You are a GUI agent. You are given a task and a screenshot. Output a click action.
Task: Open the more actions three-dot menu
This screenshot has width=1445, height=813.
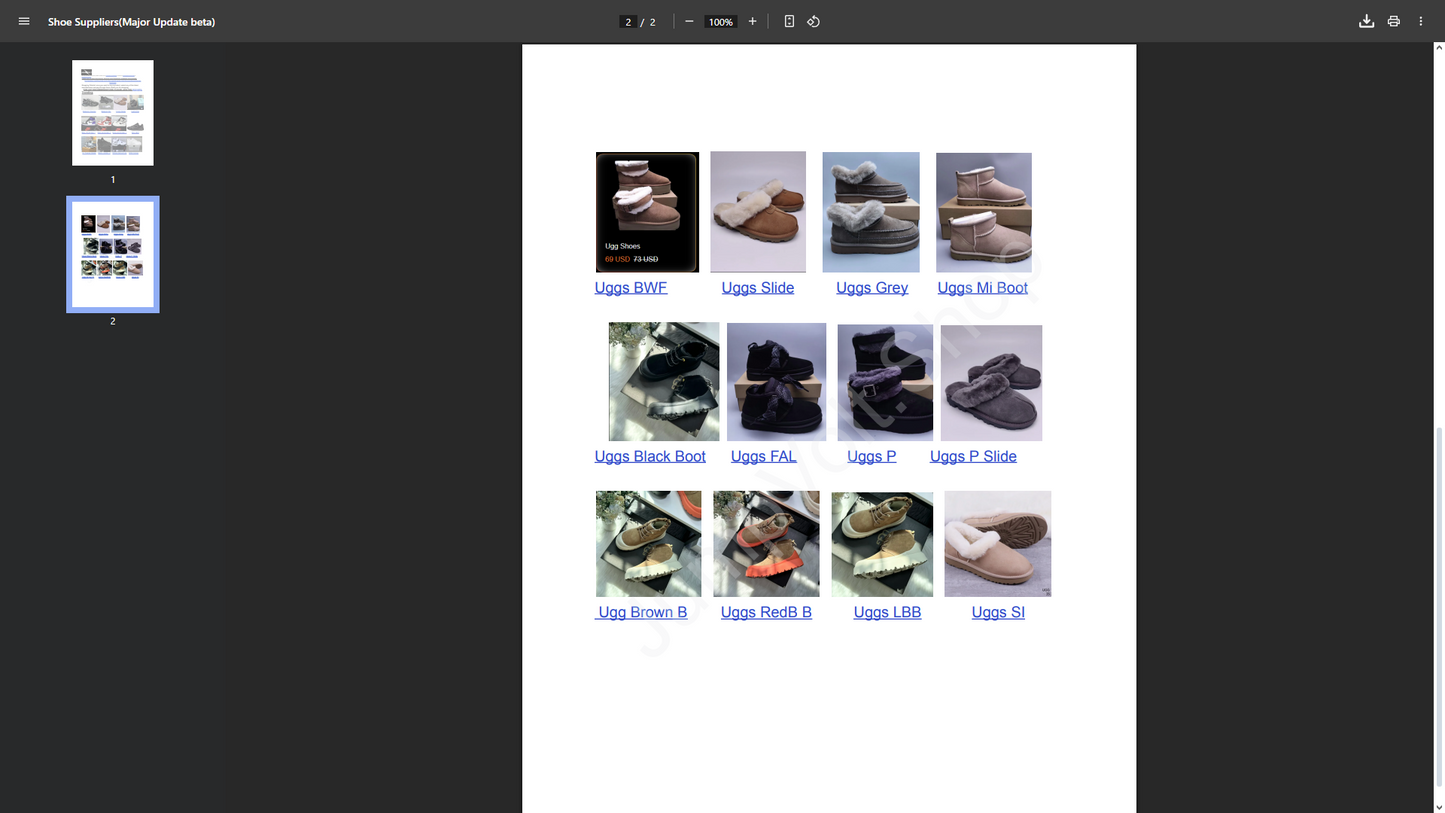tap(1420, 21)
